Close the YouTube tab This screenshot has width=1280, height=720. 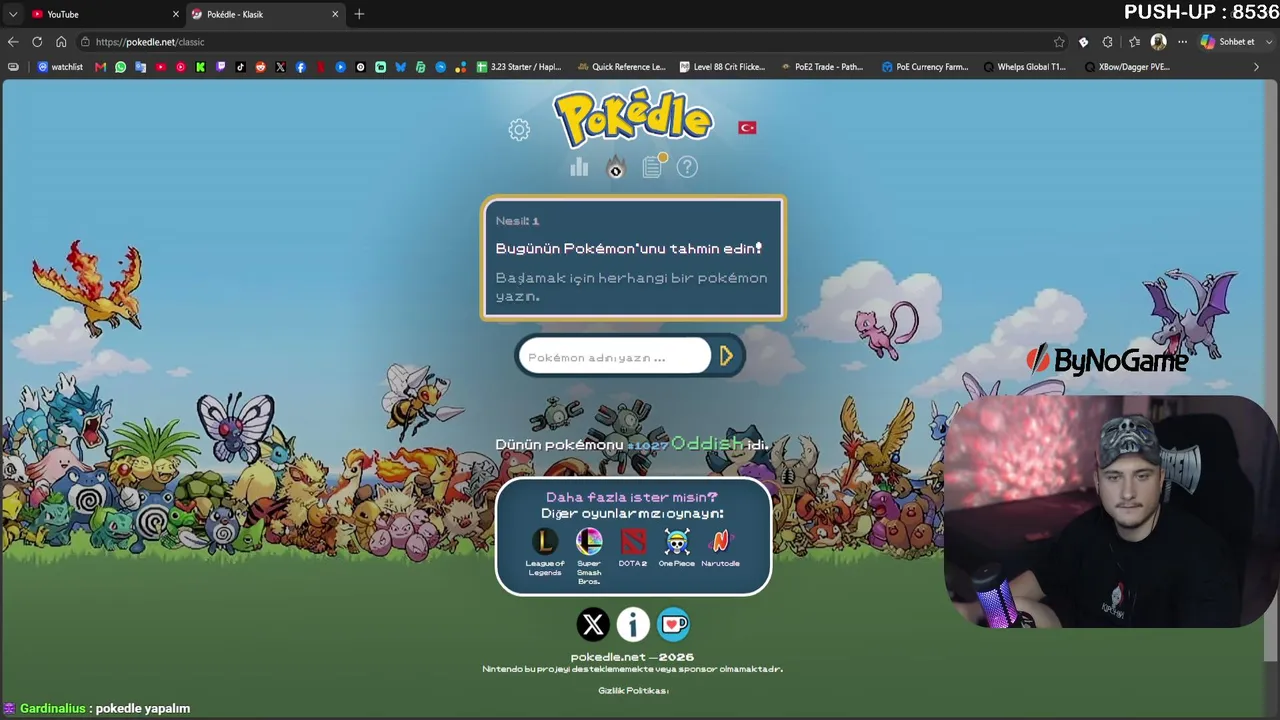pyautogui.click(x=176, y=14)
